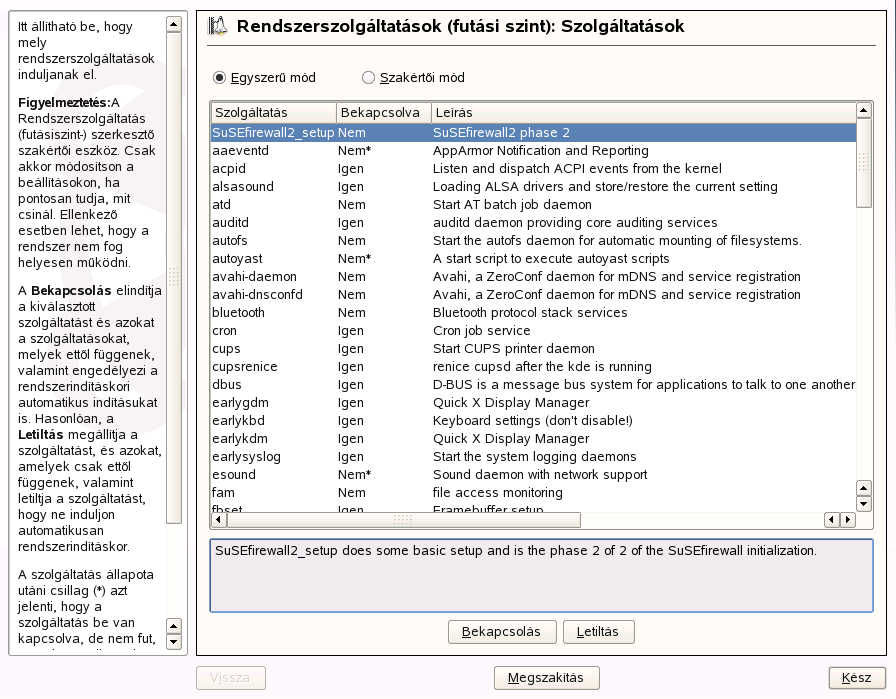Select the SuSEfirewall2_setup service row
The width and height of the screenshot is (896, 699).
533,133
